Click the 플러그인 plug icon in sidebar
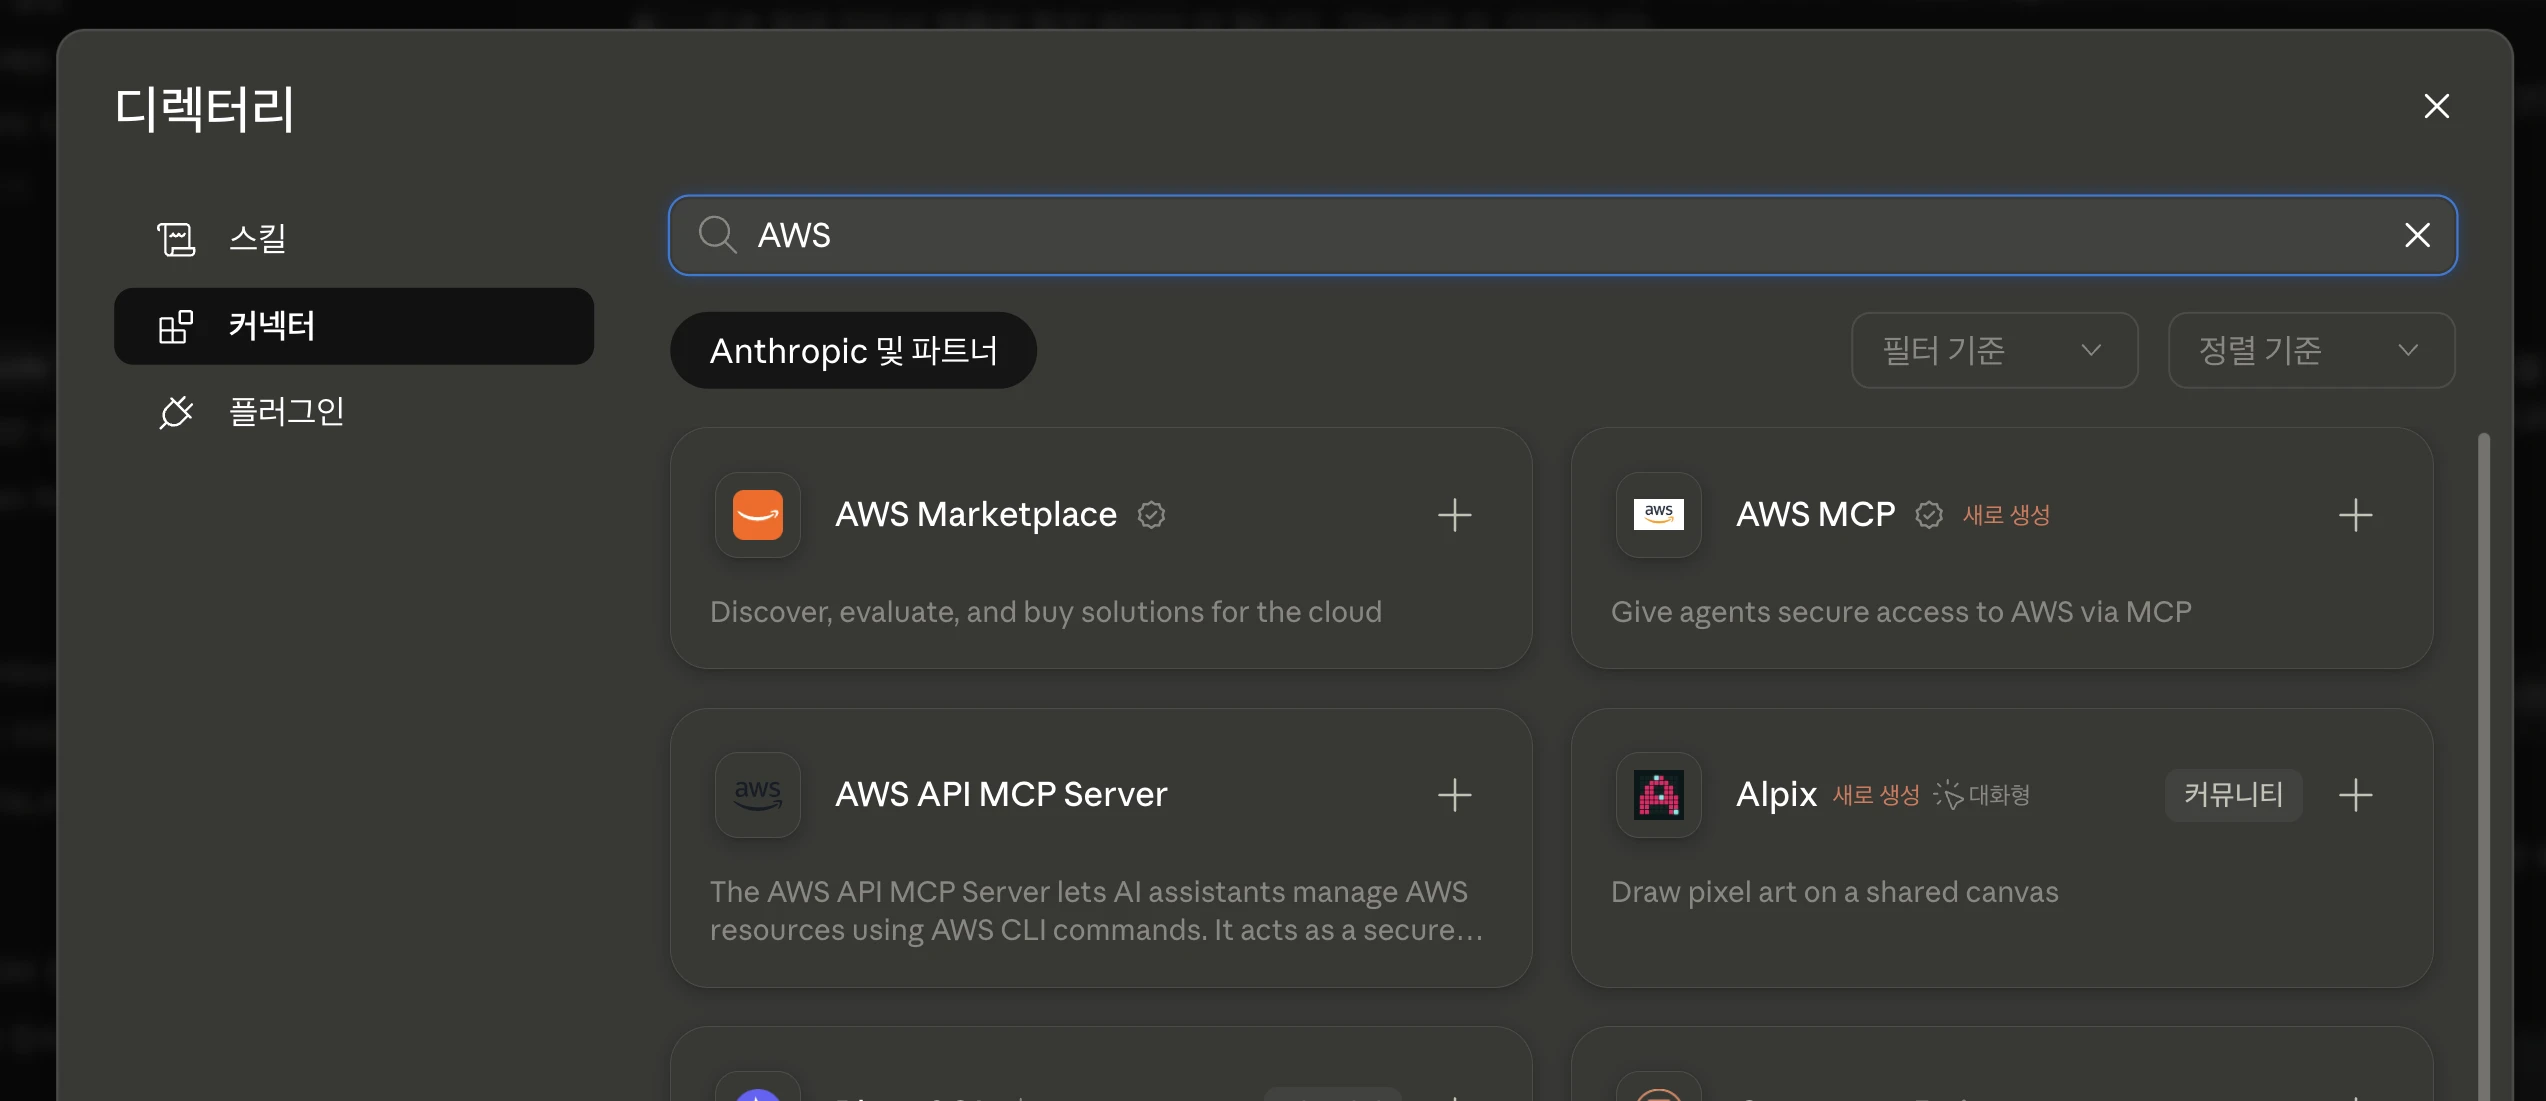The width and height of the screenshot is (2546, 1101). [x=176, y=412]
